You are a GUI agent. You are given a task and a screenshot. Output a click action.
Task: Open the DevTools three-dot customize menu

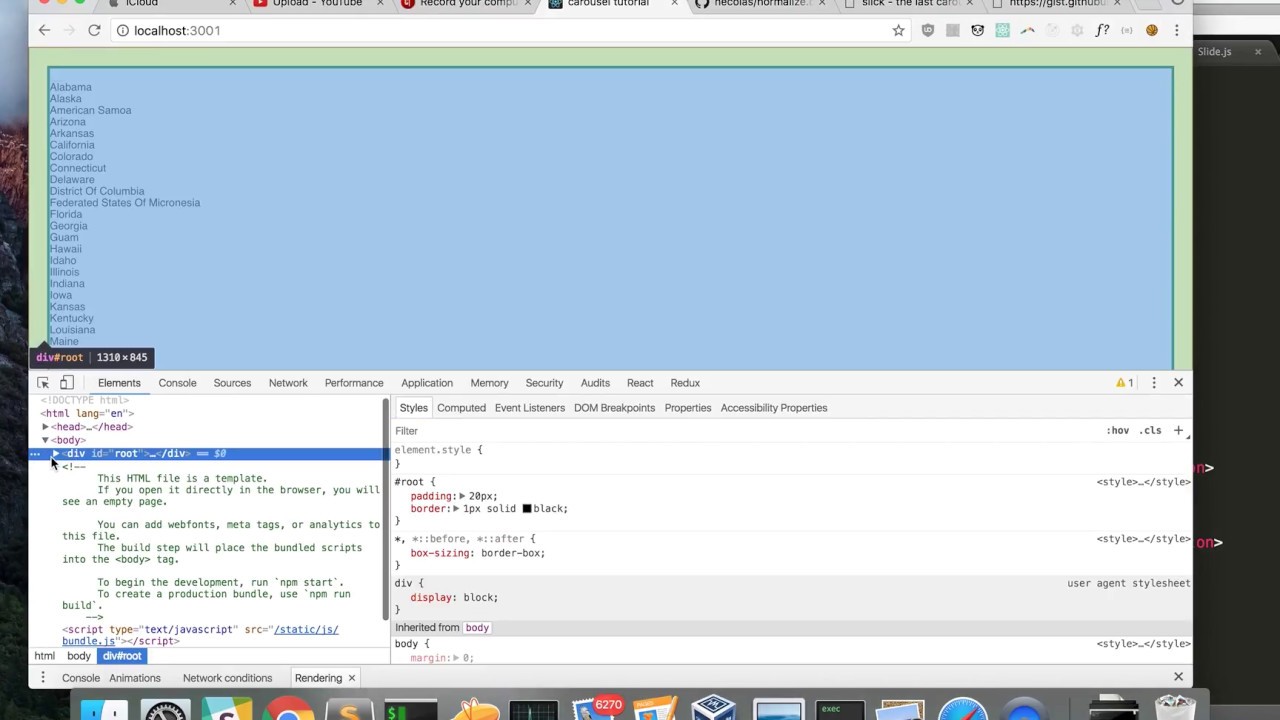[1154, 383]
